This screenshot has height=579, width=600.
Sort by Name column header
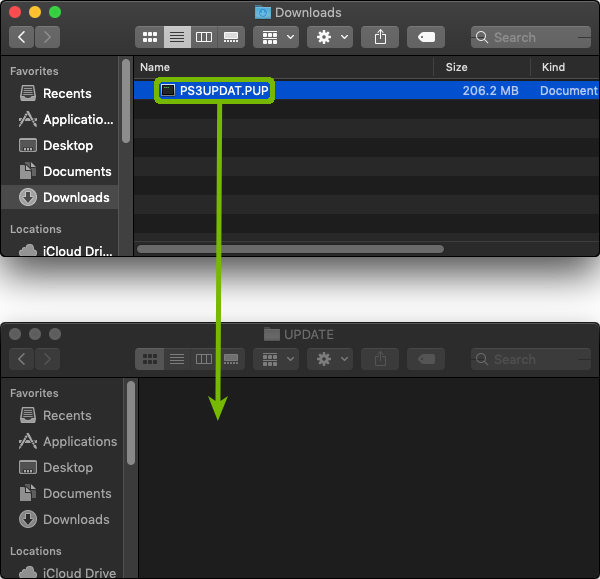[x=155, y=67]
